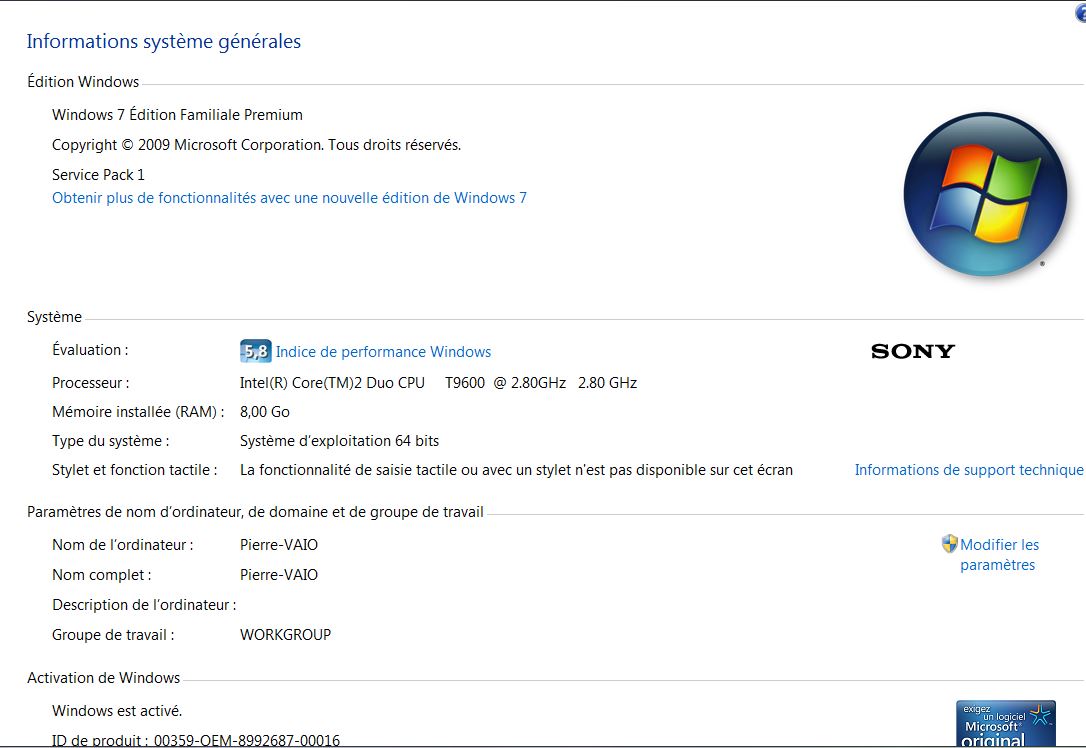Screen dimensions: 1086x748
Task: Click the processor value Intel Core 2 Duo T9600
Action: [x=438, y=383]
